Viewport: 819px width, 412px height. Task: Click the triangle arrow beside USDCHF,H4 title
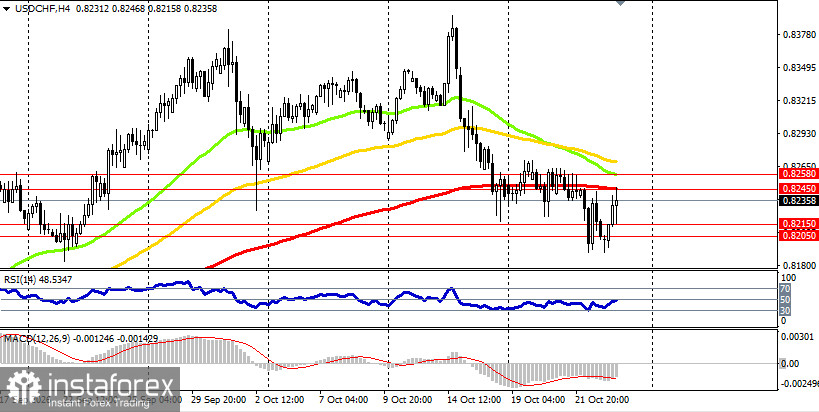pos(6,9)
